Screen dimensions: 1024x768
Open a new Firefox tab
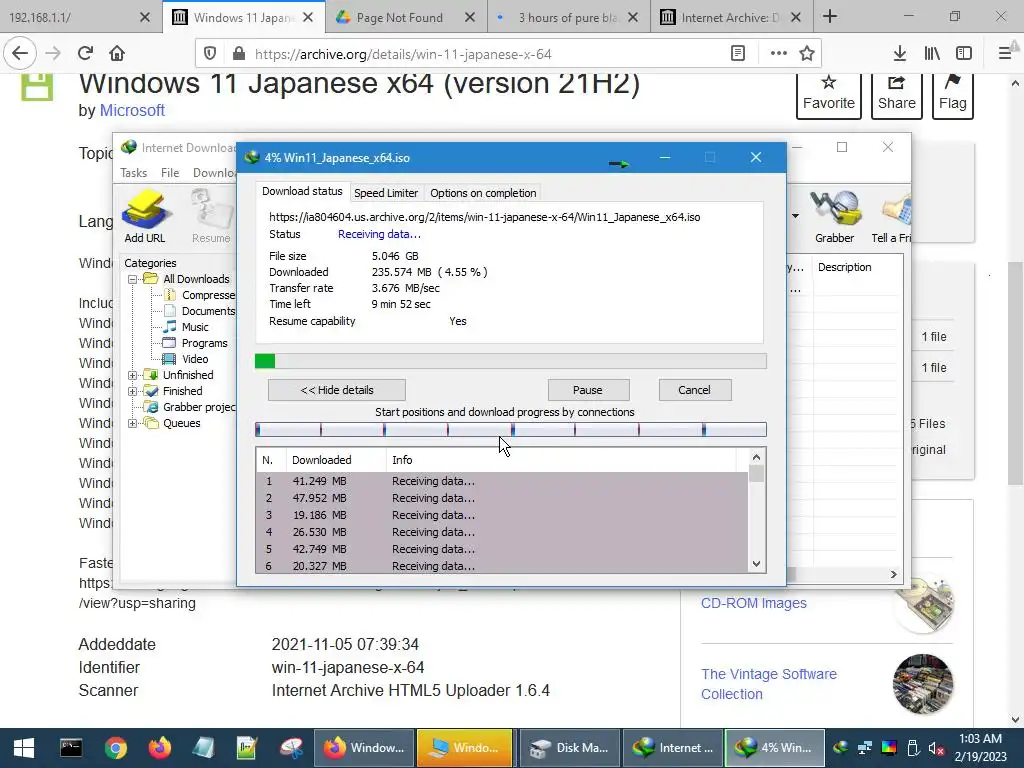[x=830, y=16]
